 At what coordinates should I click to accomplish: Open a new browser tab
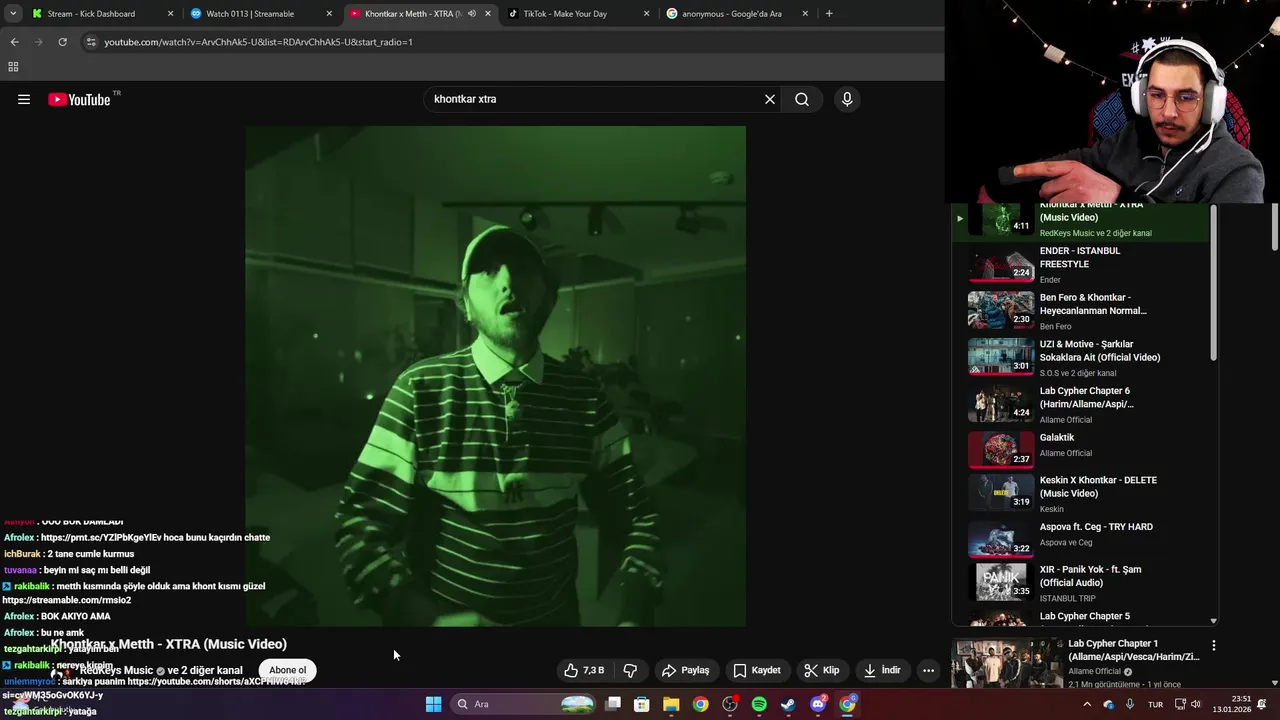click(x=829, y=14)
